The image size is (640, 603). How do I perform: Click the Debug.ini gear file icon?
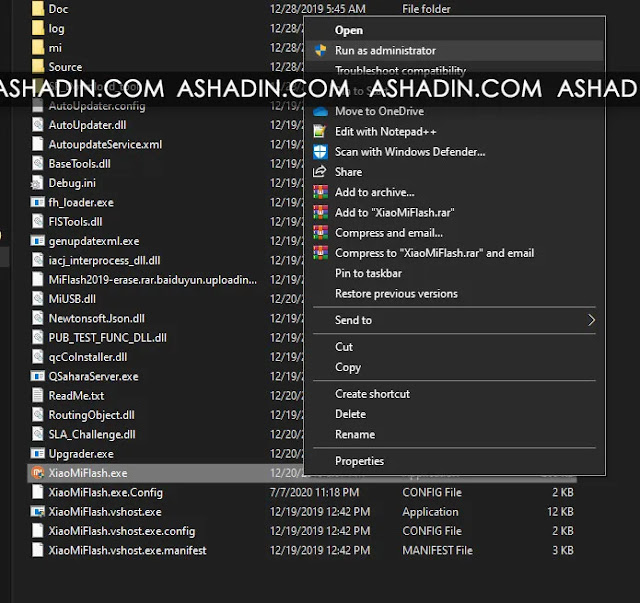click(38, 182)
